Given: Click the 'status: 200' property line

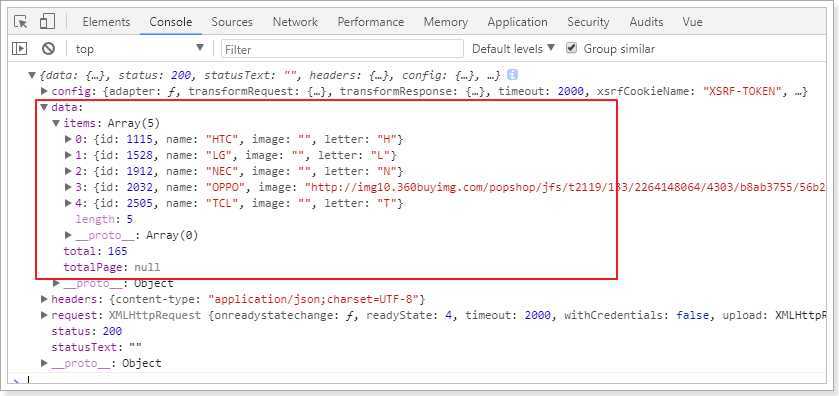Looking at the screenshot, I should pyautogui.click(x=87, y=331).
